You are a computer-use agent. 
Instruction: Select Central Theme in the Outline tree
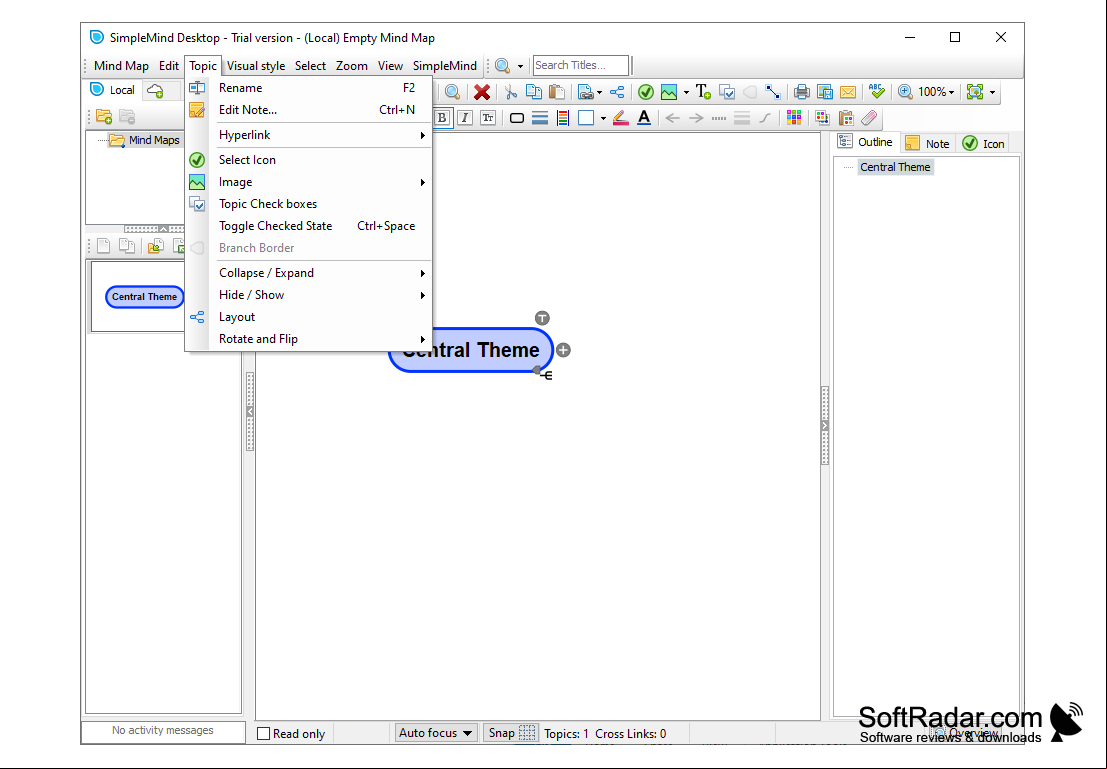pyautogui.click(x=895, y=167)
